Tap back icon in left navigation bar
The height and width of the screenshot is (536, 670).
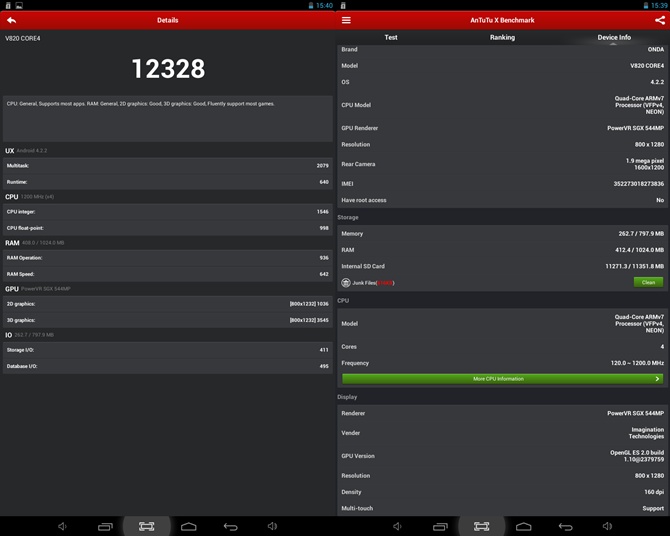coord(230,527)
